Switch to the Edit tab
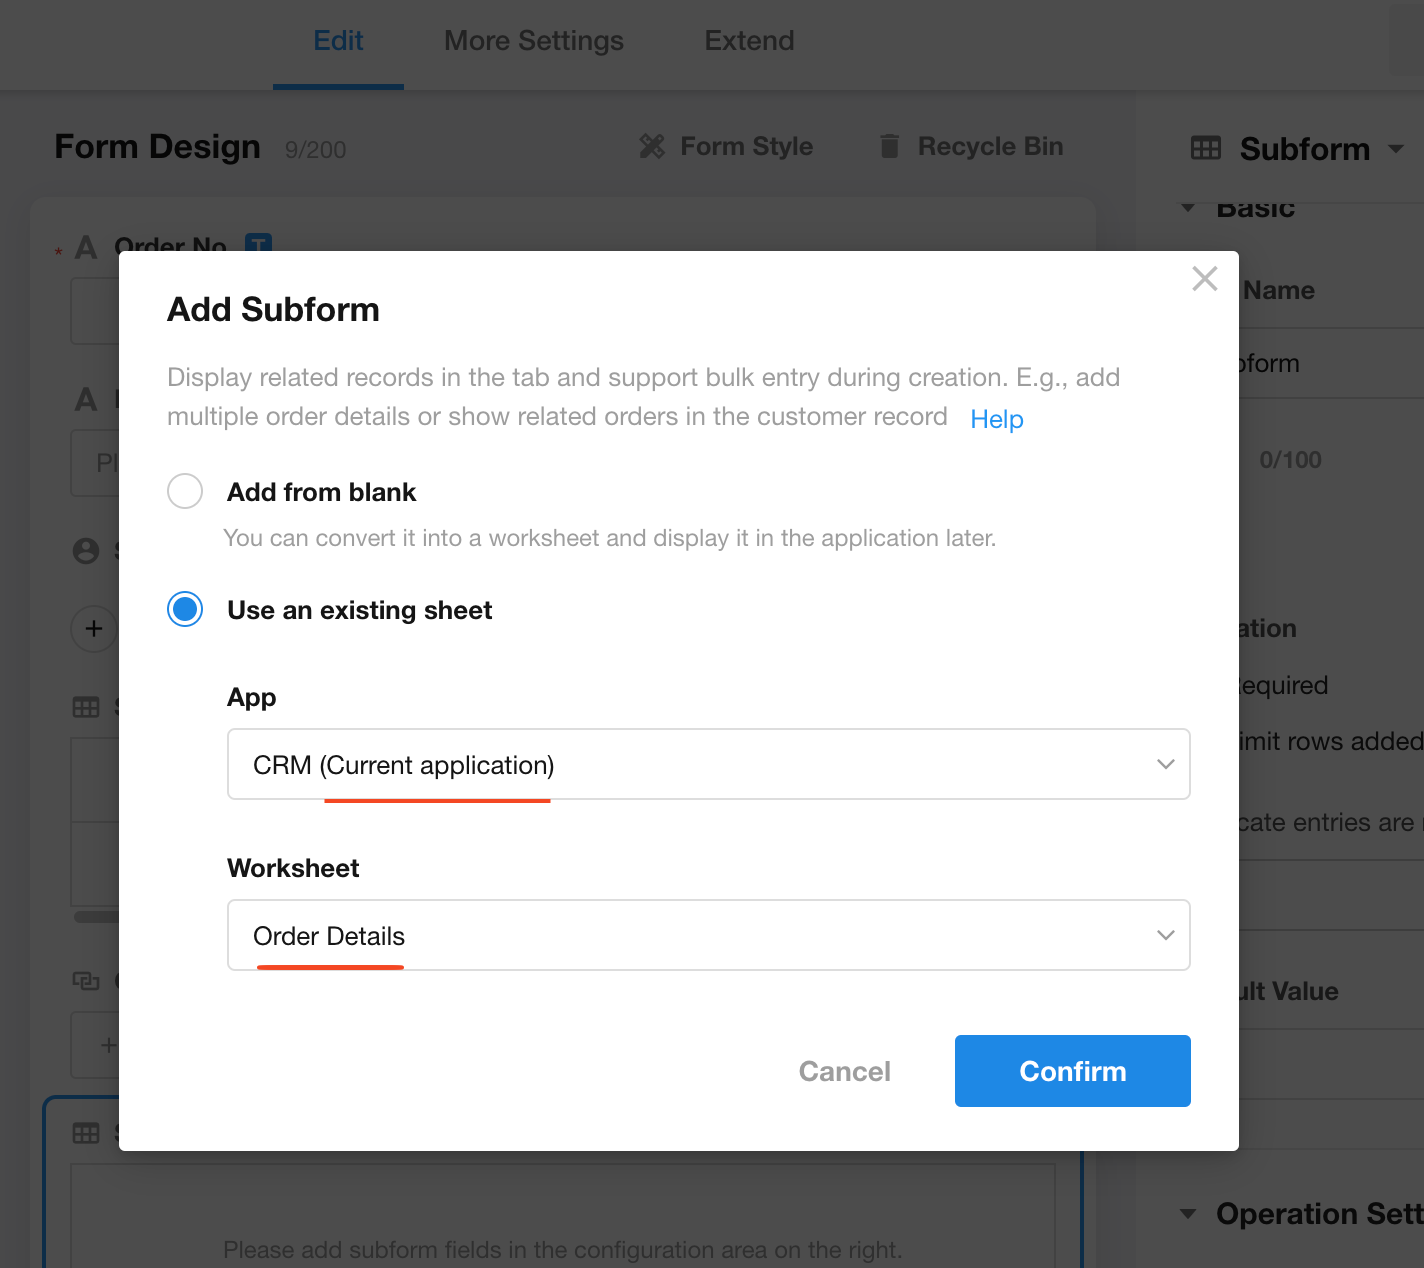Screen dimensions: 1424x1268 (x=338, y=41)
